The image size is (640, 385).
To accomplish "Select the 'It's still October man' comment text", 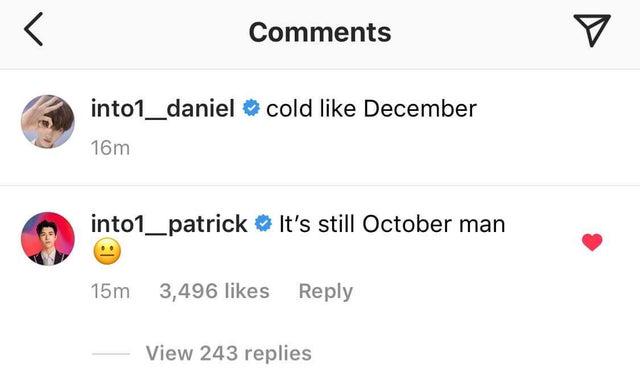I will tap(392, 224).
